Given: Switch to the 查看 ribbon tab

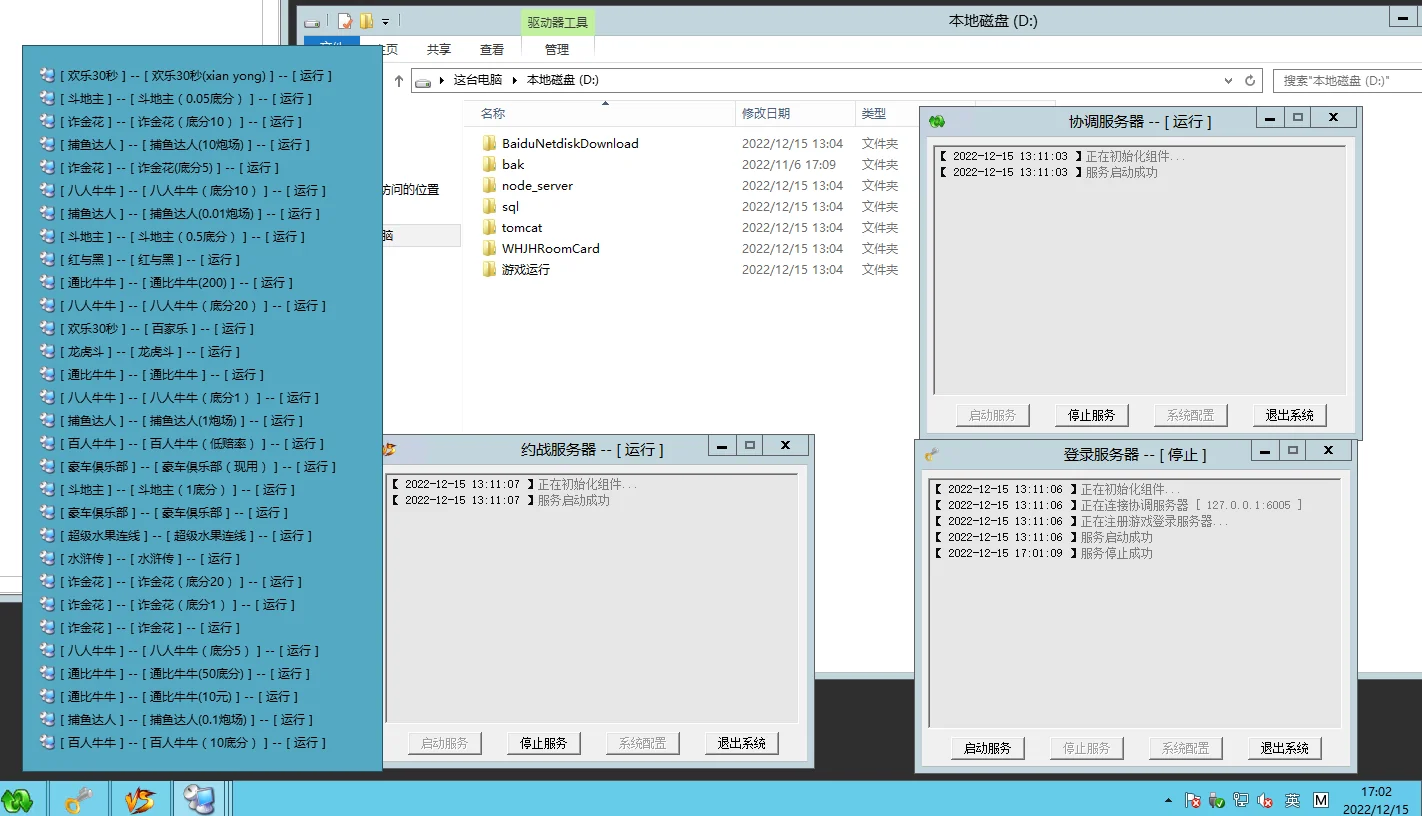Looking at the screenshot, I should pos(492,49).
